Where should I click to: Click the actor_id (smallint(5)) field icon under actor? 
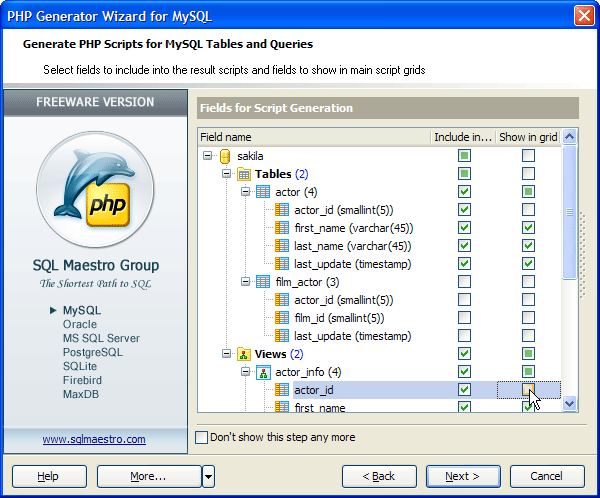[282, 210]
